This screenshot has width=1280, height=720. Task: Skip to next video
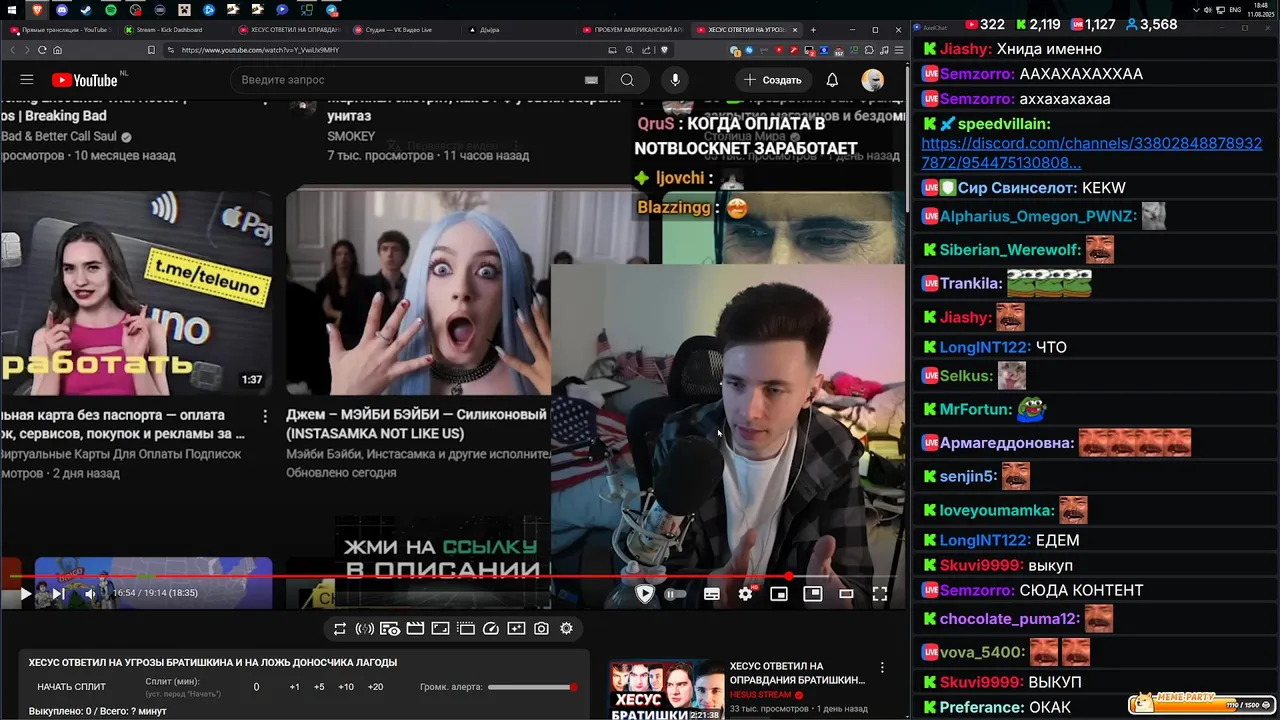click(58, 594)
